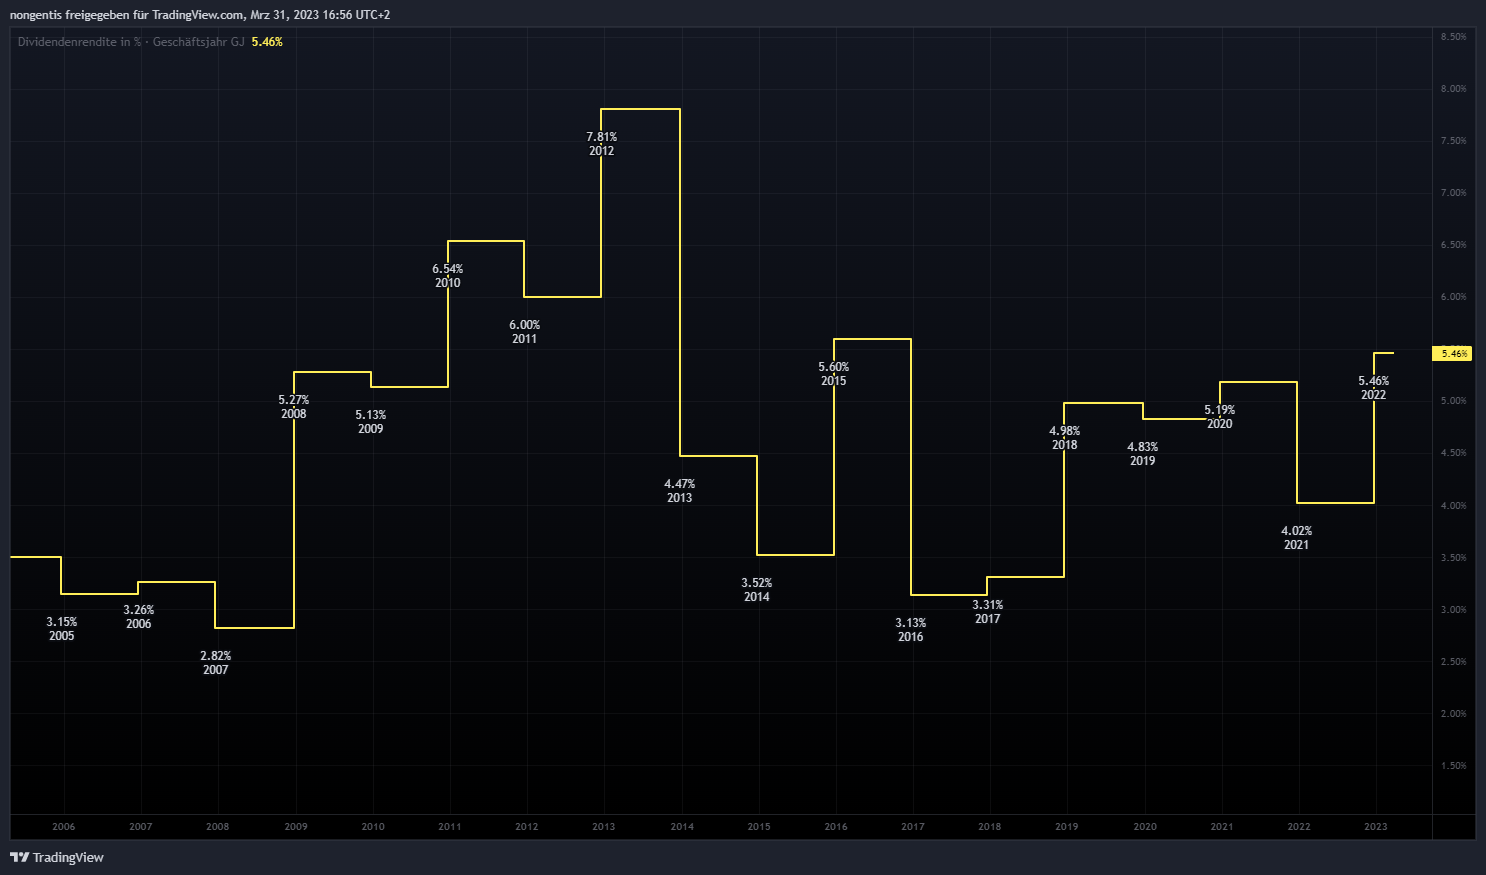The image size is (1486, 875).
Task: Select the 3.15% 2005 data label
Action: tap(61, 629)
